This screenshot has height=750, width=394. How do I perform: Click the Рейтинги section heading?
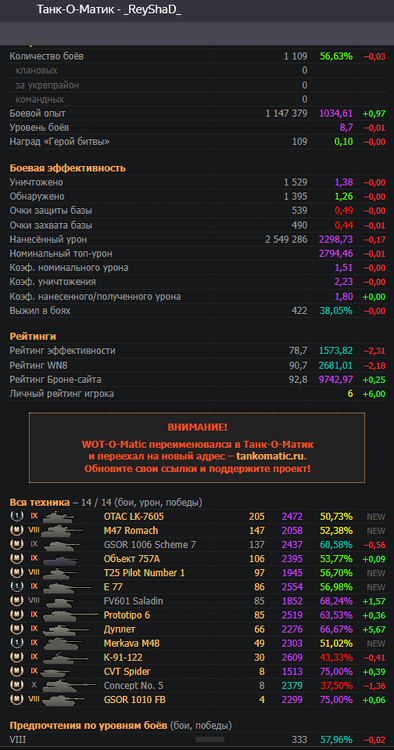(33, 336)
